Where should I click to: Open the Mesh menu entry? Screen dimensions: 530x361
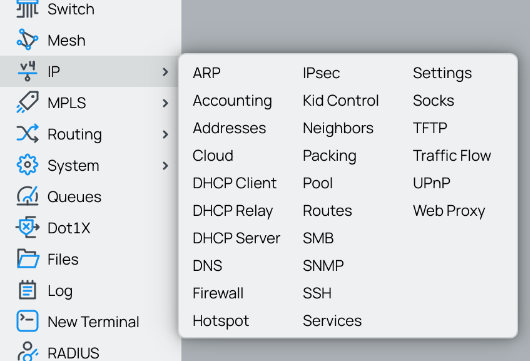tap(67, 41)
